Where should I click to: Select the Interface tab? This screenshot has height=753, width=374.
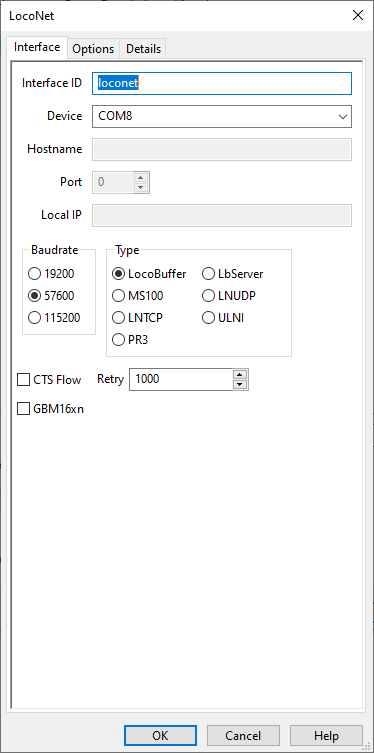pyautogui.click(x=37, y=48)
